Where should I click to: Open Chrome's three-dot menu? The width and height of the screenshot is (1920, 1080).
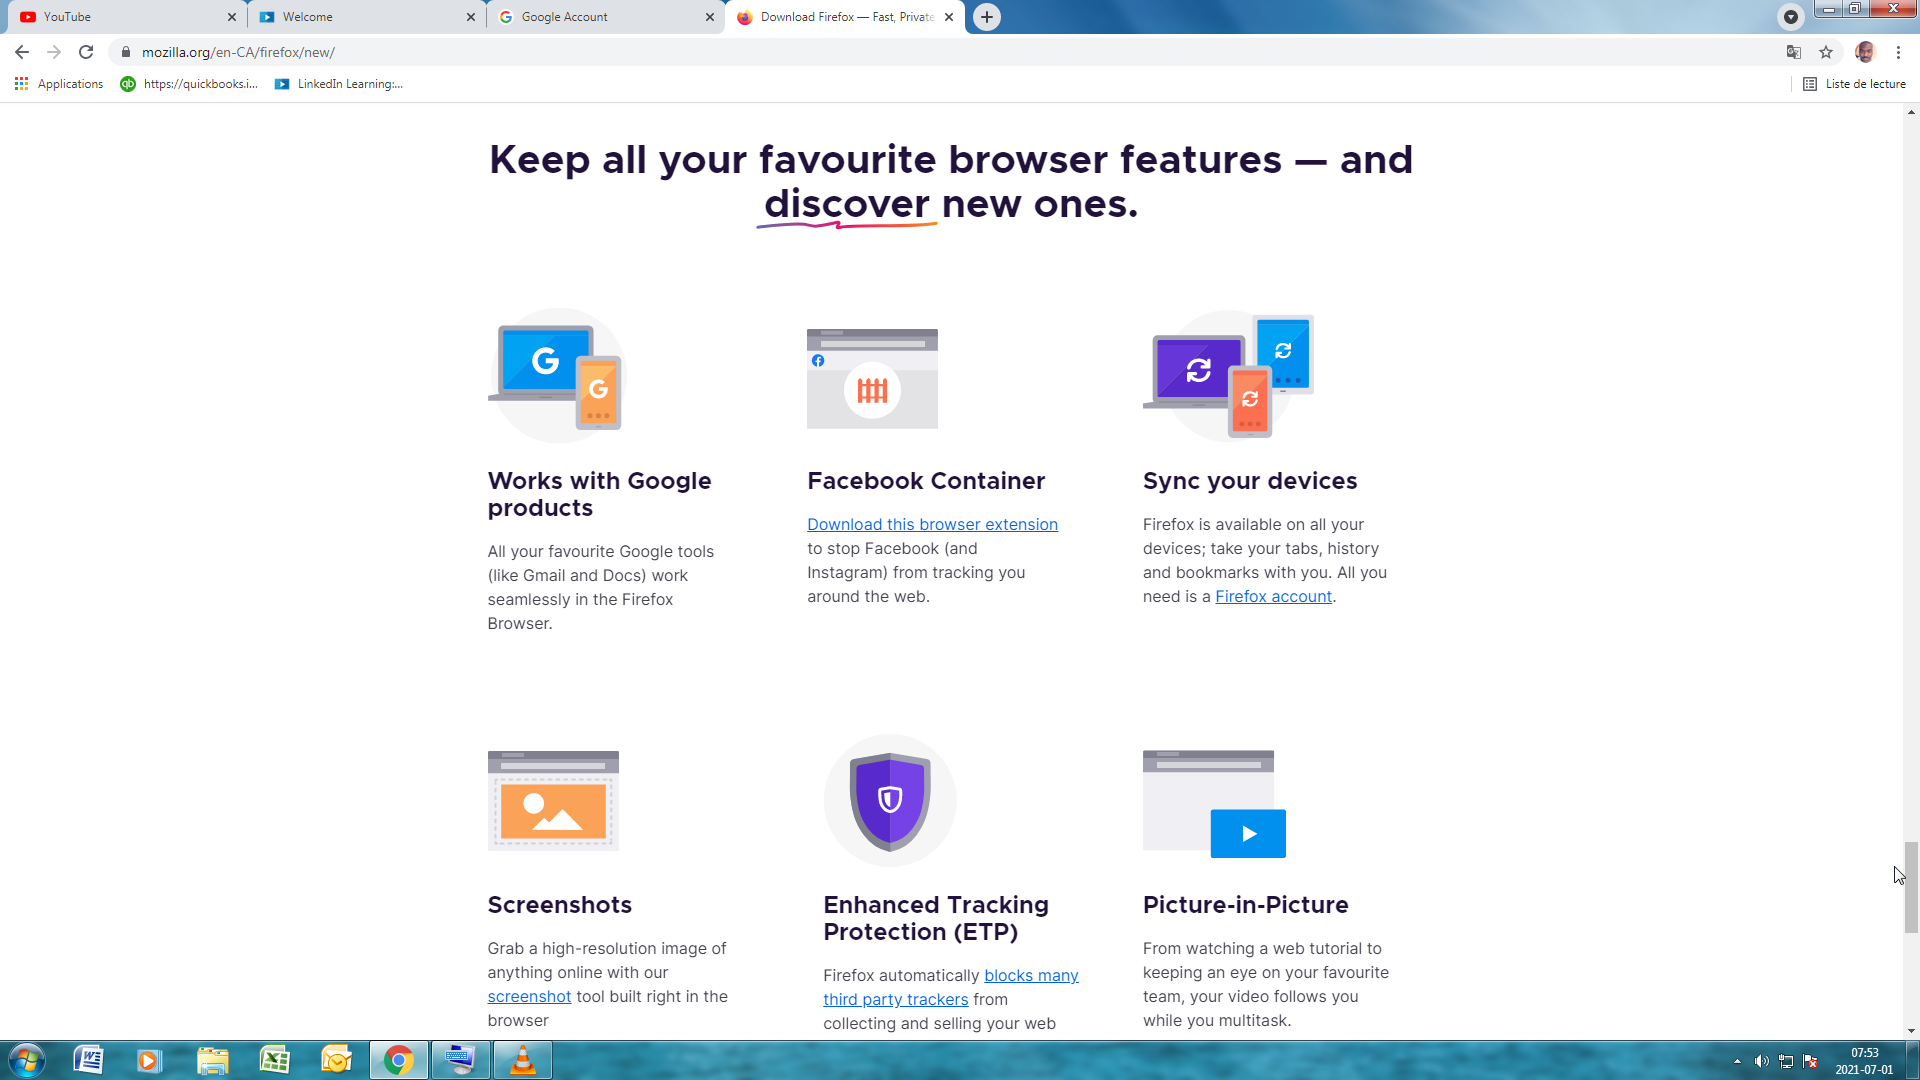(x=1898, y=52)
